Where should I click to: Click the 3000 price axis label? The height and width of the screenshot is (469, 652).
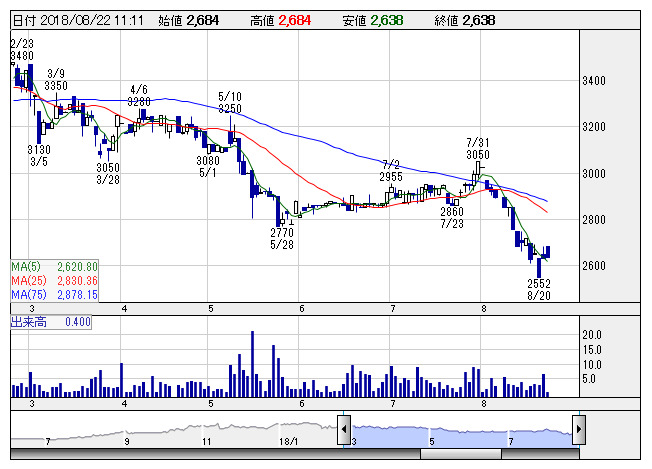[x=594, y=174]
